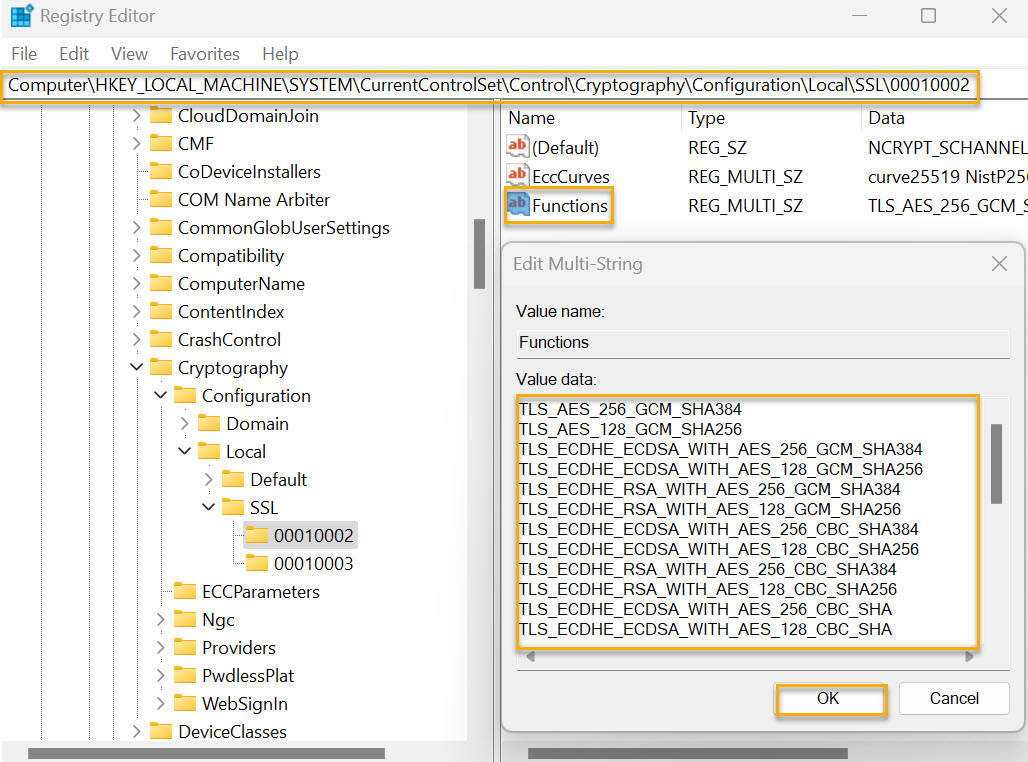Click inside the registry path address bar
This screenshot has width=1028, height=762.
(488, 85)
